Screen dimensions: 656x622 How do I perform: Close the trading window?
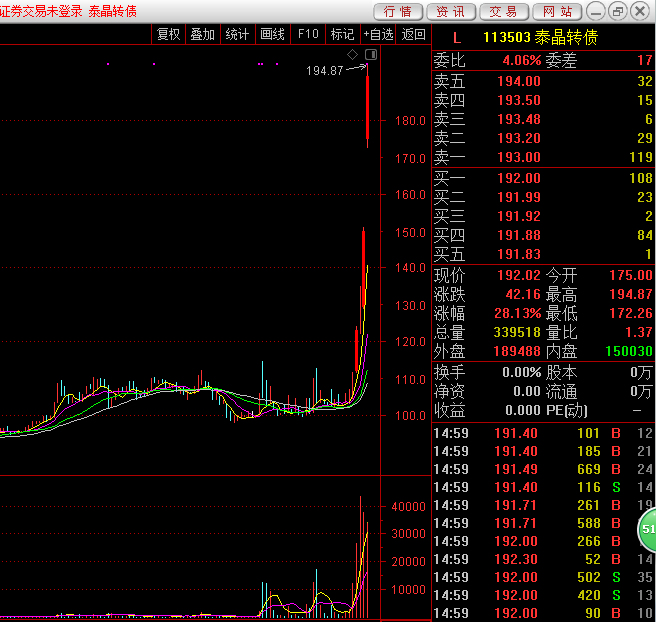tap(640, 11)
